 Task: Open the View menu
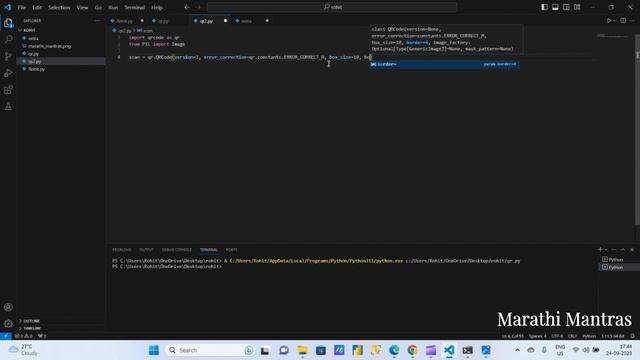(x=82, y=7)
